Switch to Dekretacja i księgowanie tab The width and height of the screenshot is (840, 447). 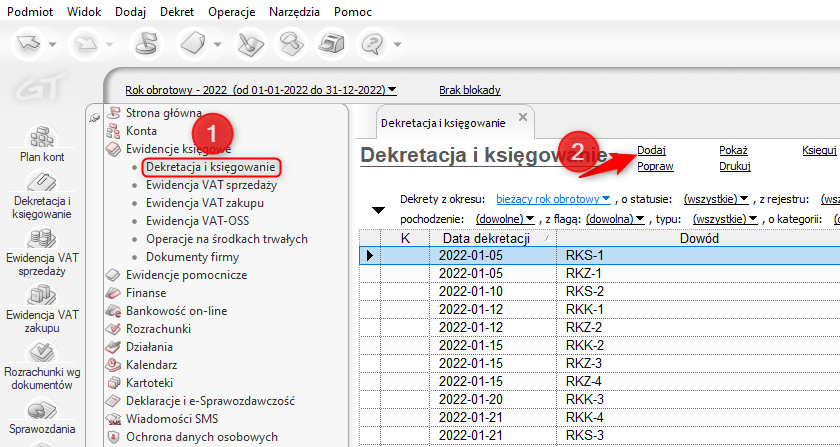(443, 123)
